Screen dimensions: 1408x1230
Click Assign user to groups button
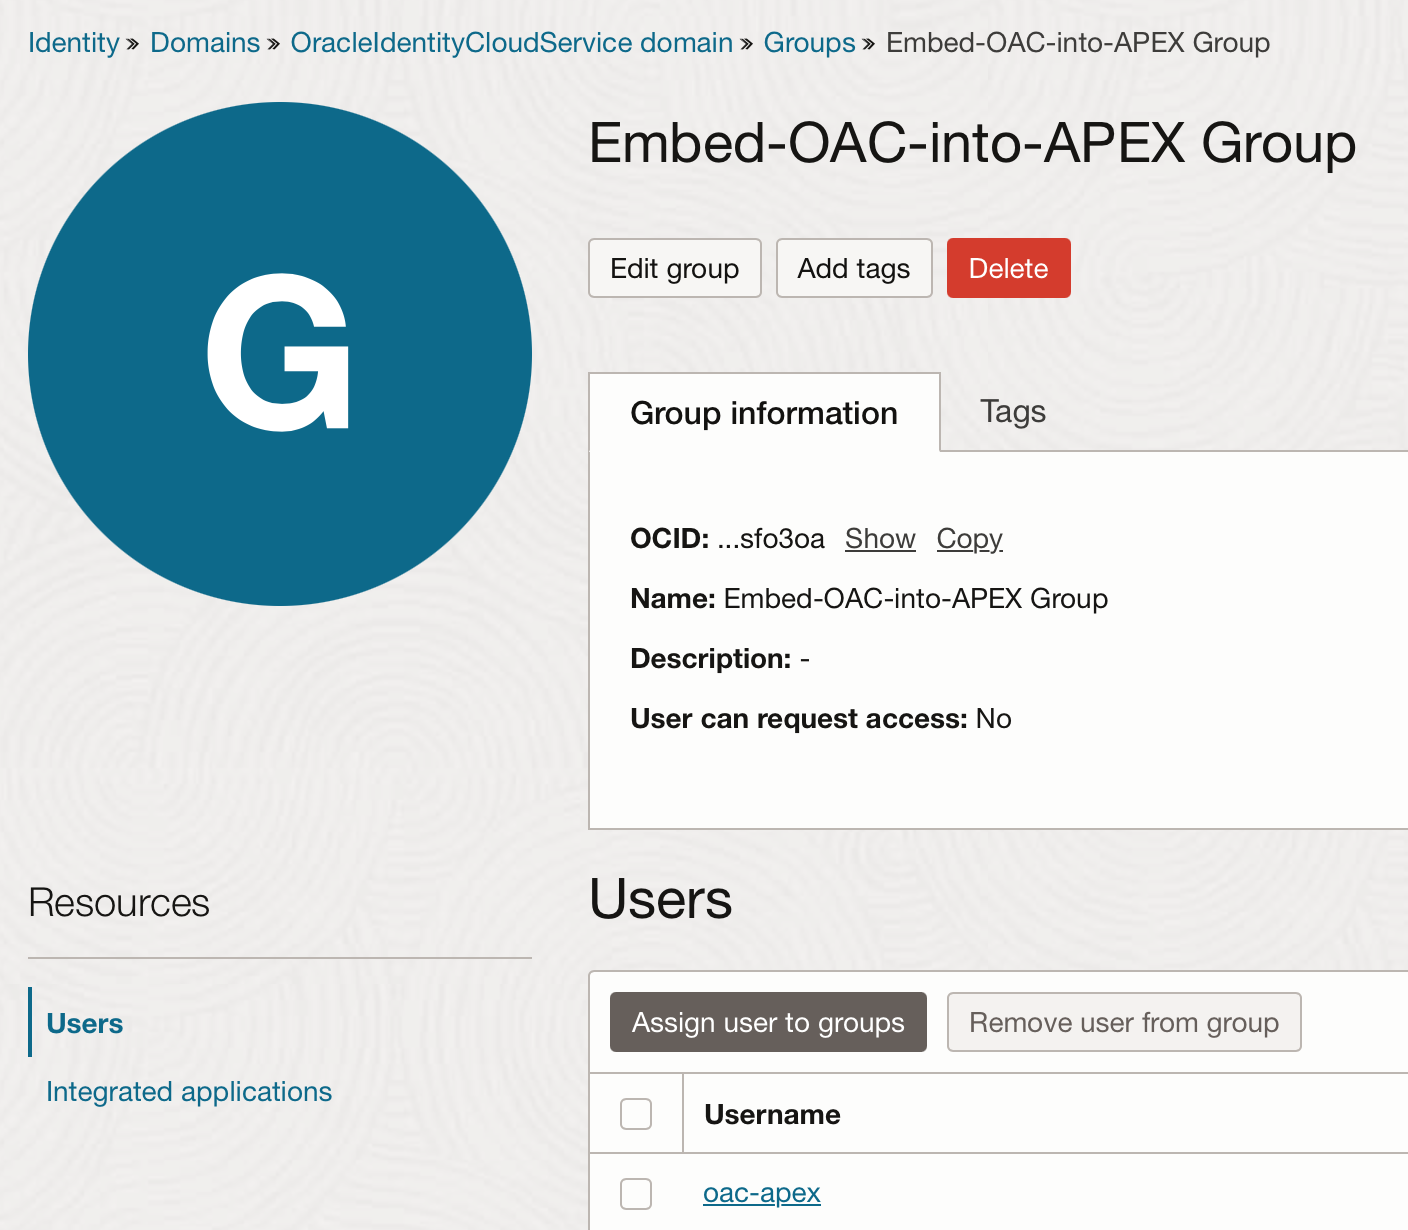(x=768, y=1022)
